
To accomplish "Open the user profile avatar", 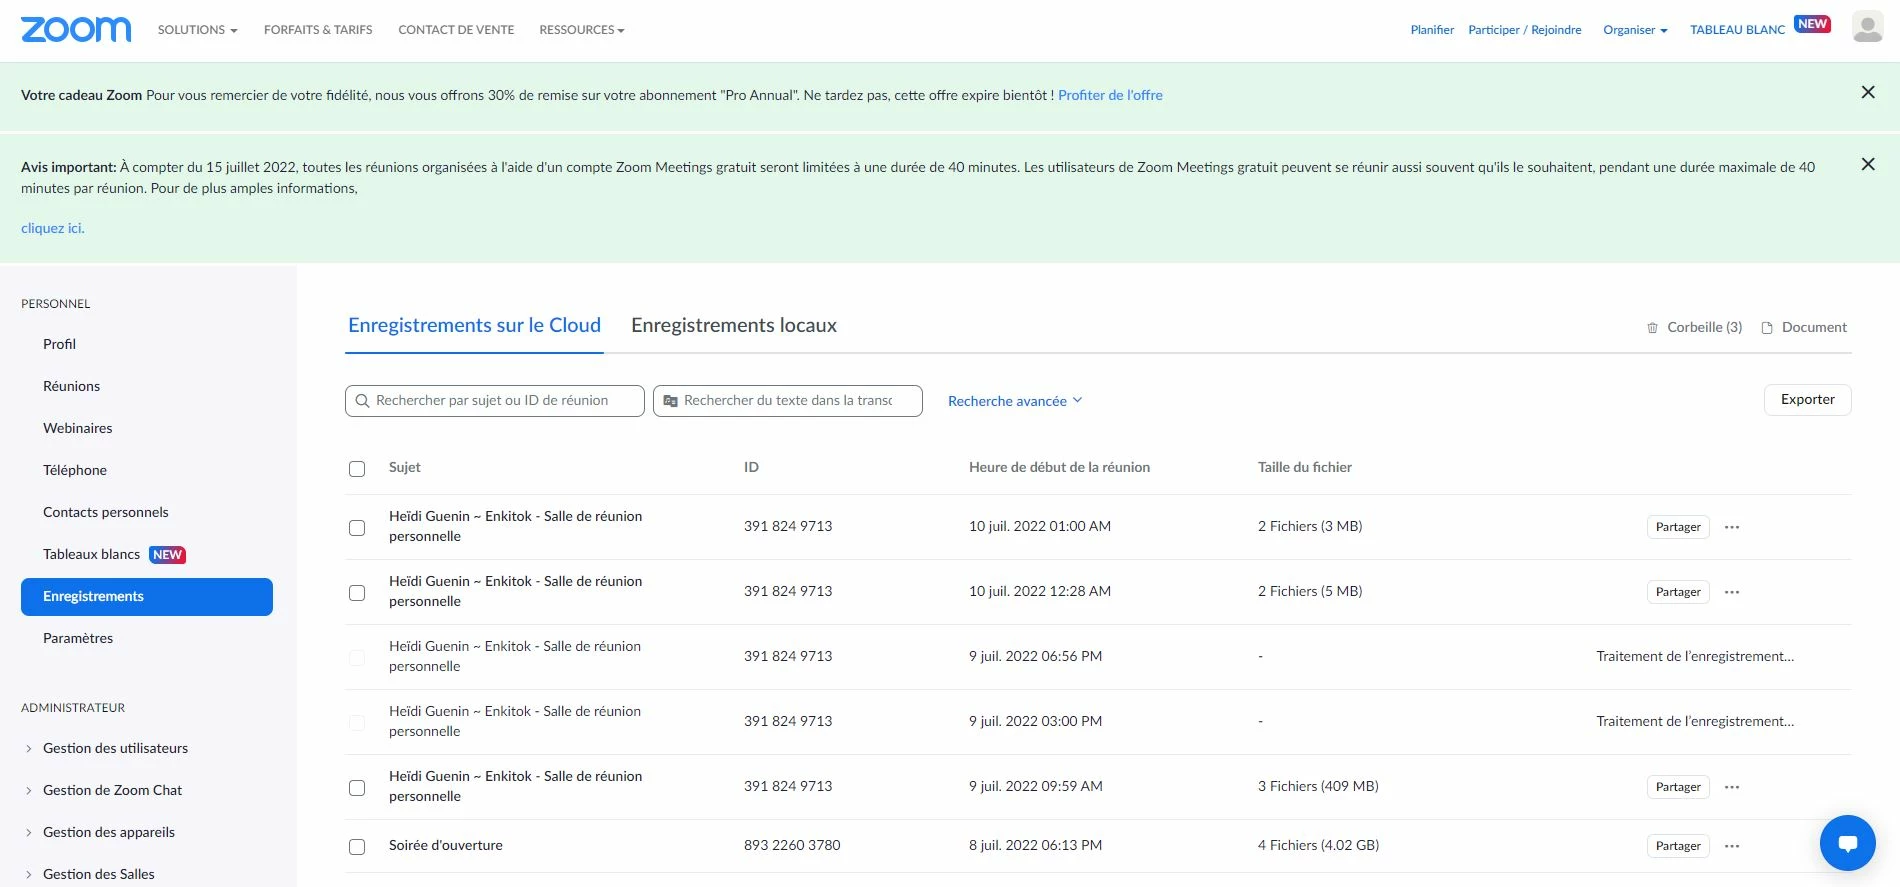I will pos(1867,27).
